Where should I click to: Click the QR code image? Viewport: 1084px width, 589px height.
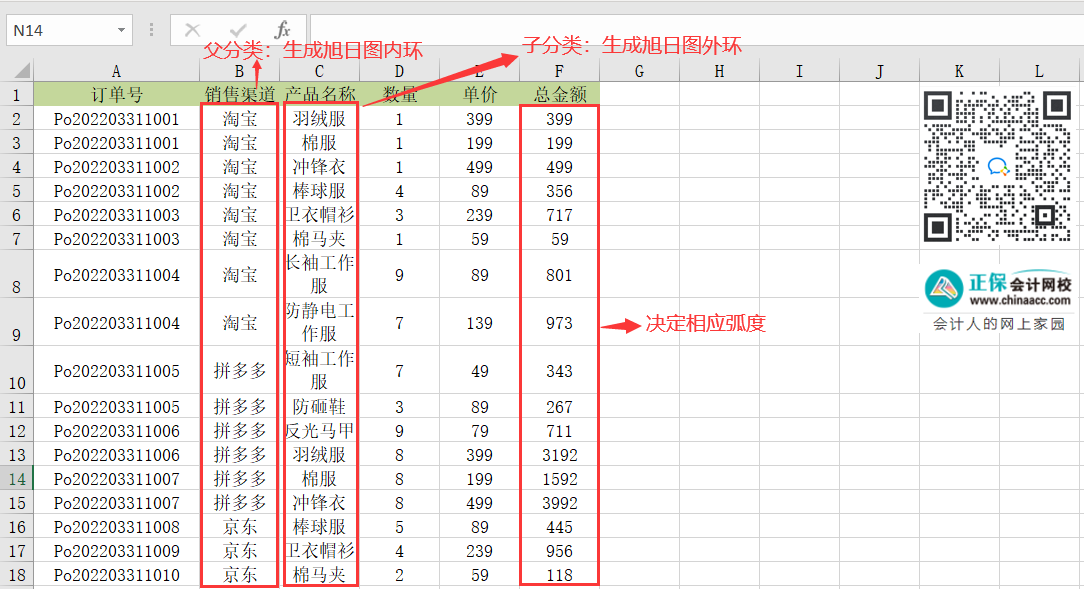coord(998,167)
